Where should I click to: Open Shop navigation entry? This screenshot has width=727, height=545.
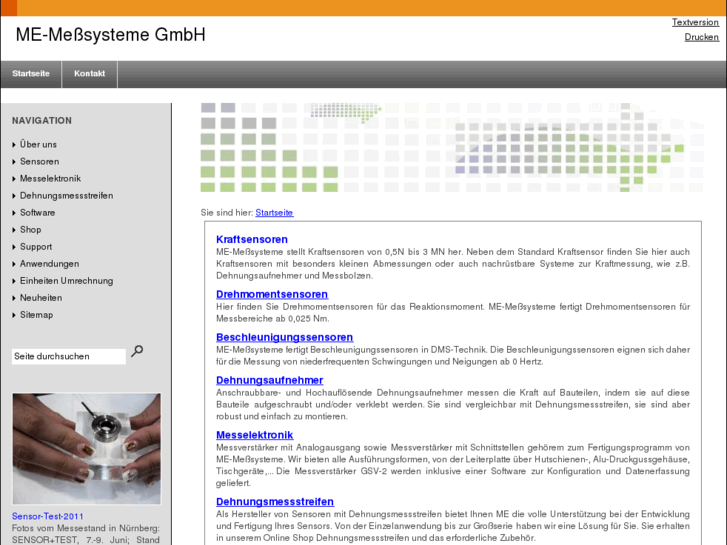30,230
